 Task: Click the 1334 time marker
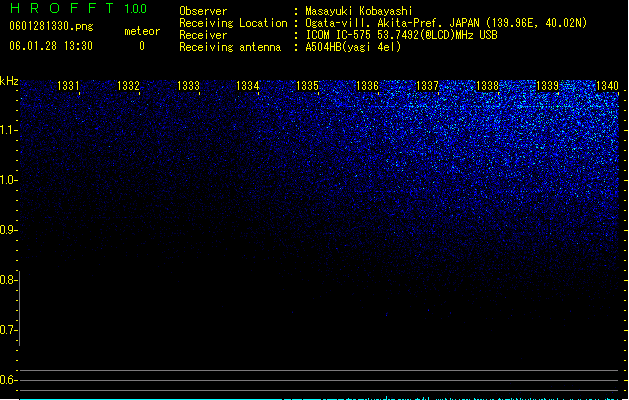click(248, 86)
